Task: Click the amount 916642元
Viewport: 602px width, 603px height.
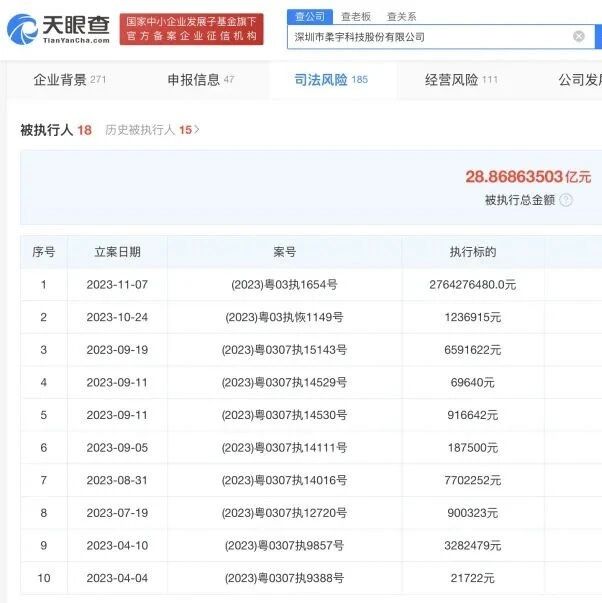Action: pyautogui.click(x=473, y=415)
